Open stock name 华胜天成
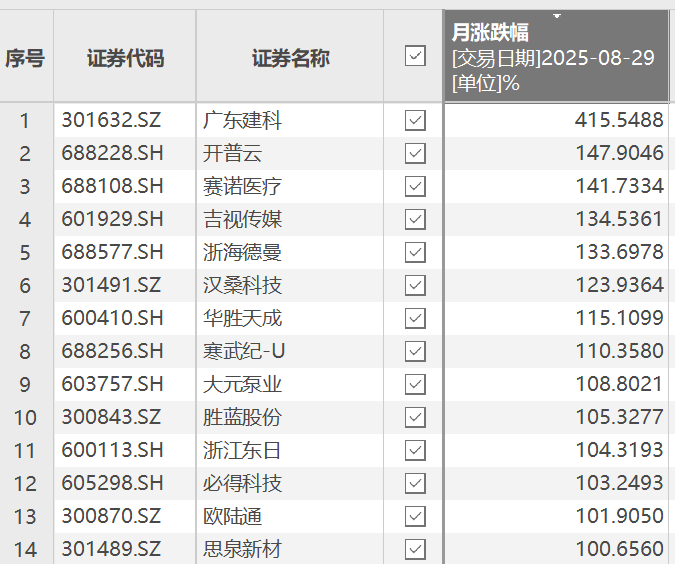The height and width of the screenshot is (564, 675). [x=242, y=319]
